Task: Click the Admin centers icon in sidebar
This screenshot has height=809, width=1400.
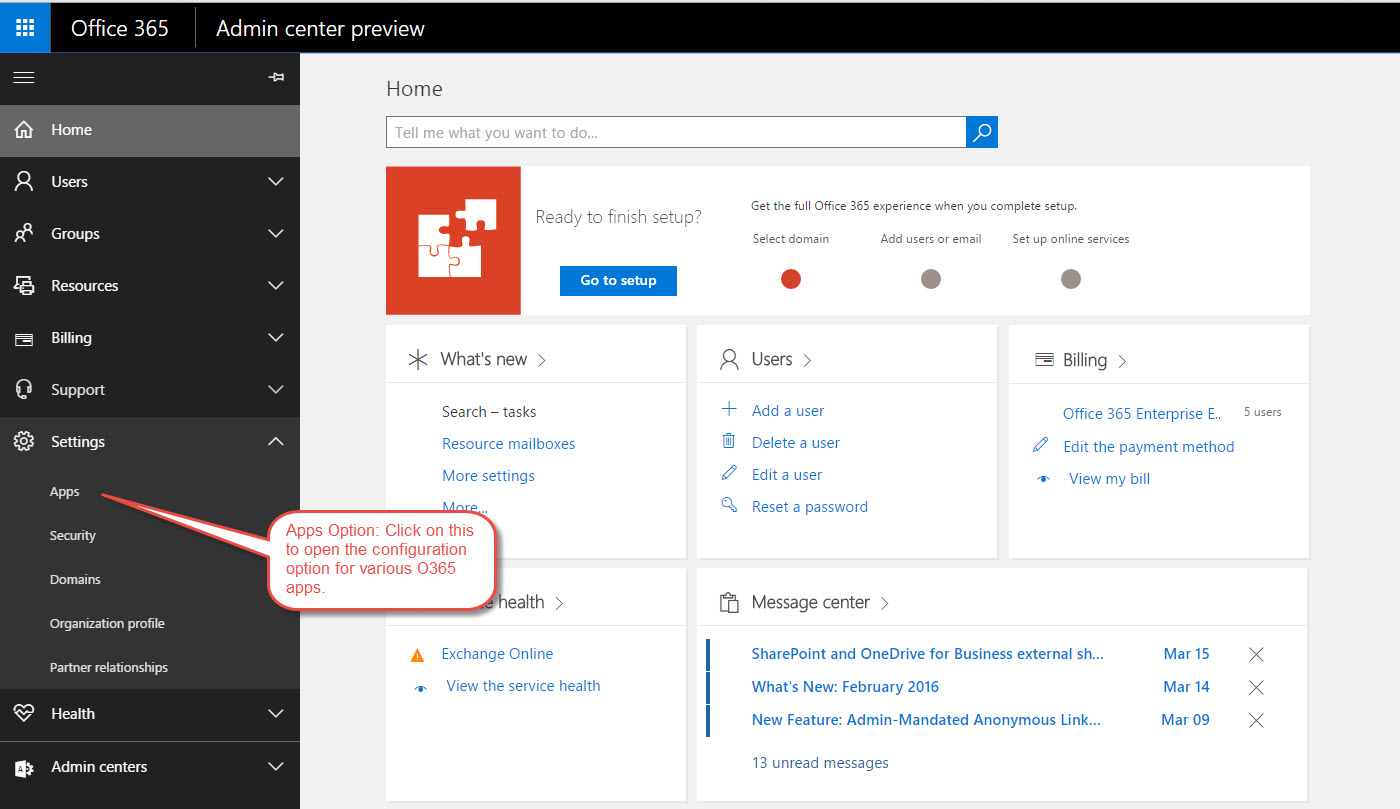Action: [24, 767]
